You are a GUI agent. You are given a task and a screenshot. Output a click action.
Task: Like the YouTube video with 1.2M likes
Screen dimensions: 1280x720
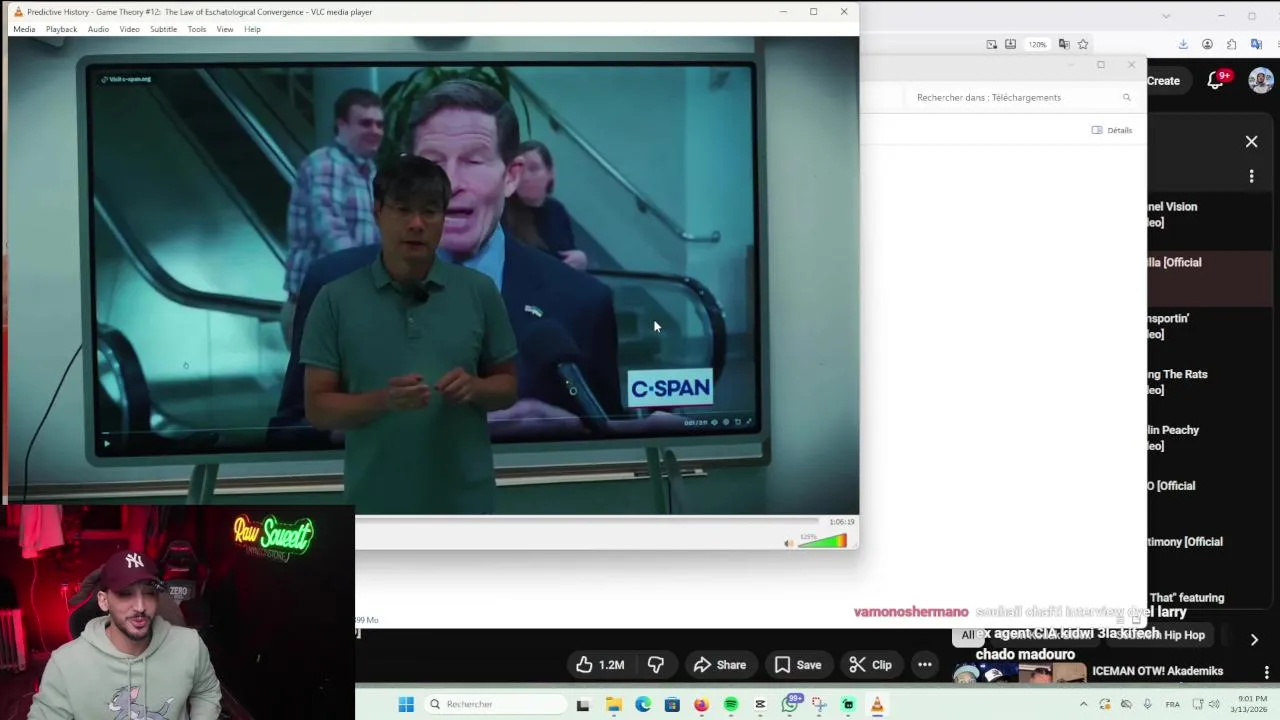[x=600, y=665]
